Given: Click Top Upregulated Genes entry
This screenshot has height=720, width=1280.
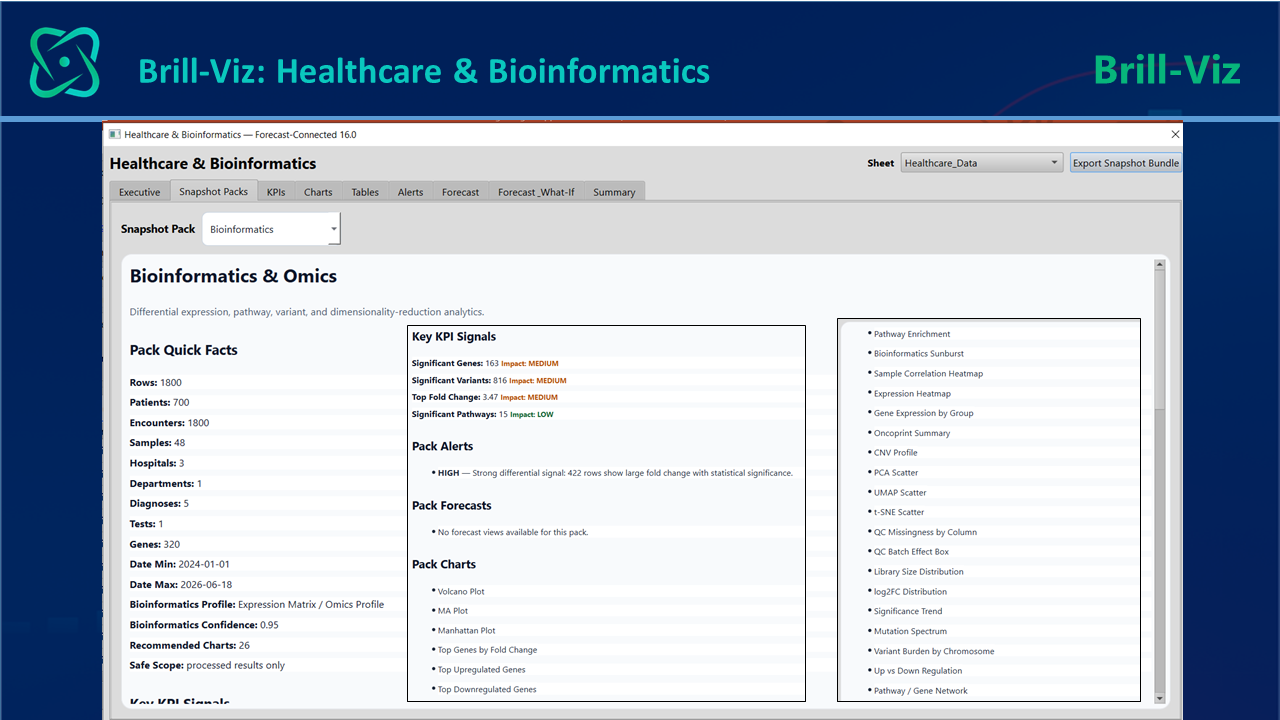Looking at the screenshot, I should [481, 670].
